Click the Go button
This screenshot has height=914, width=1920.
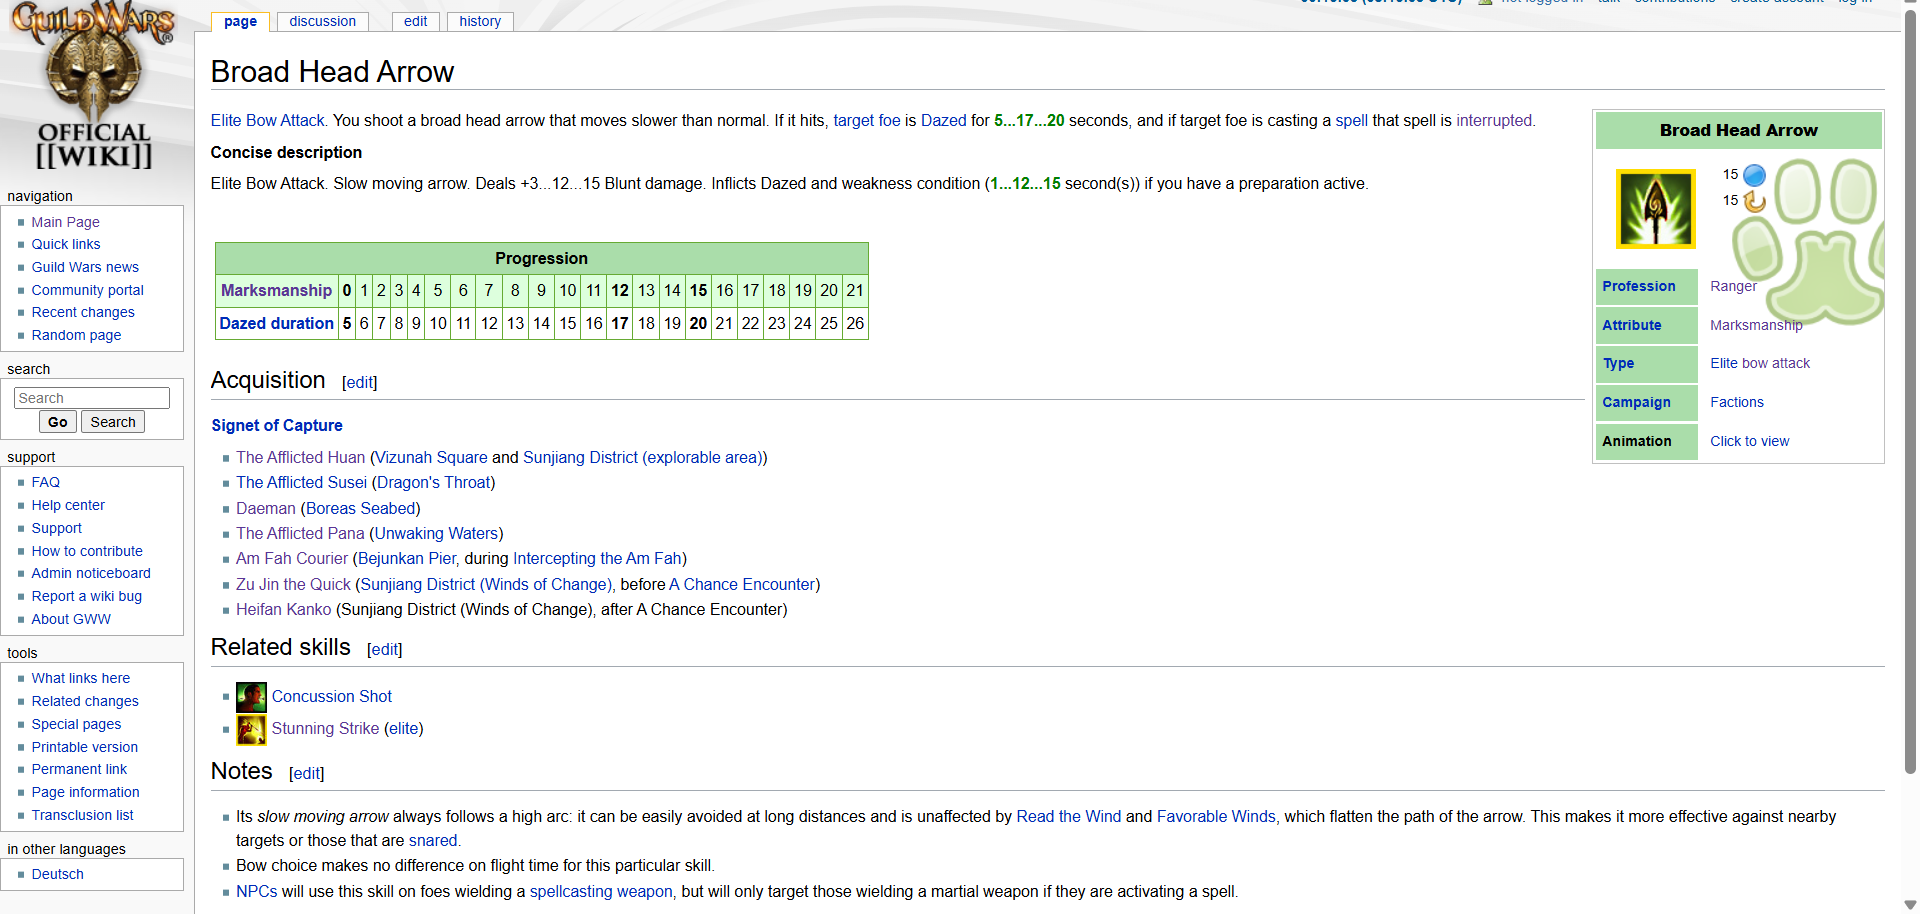click(x=58, y=422)
